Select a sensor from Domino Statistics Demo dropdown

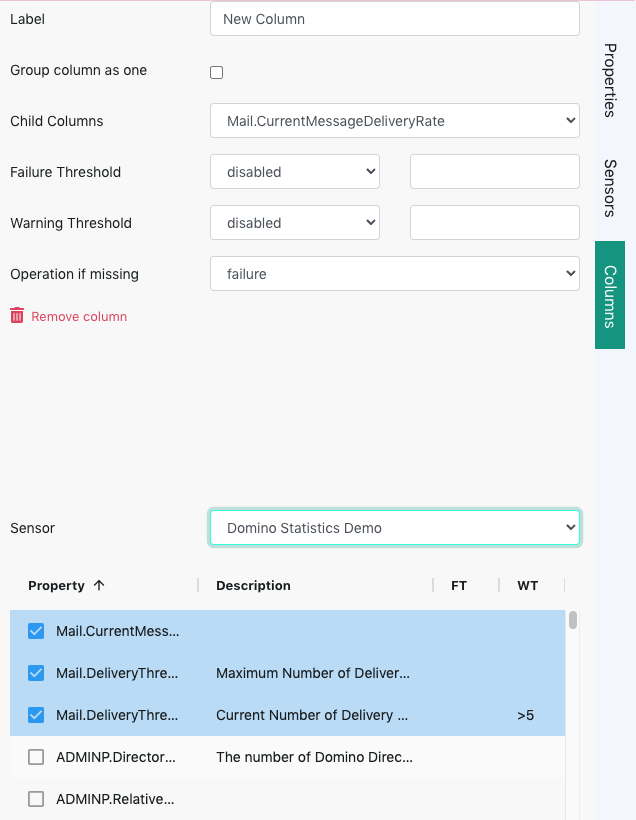(394, 528)
